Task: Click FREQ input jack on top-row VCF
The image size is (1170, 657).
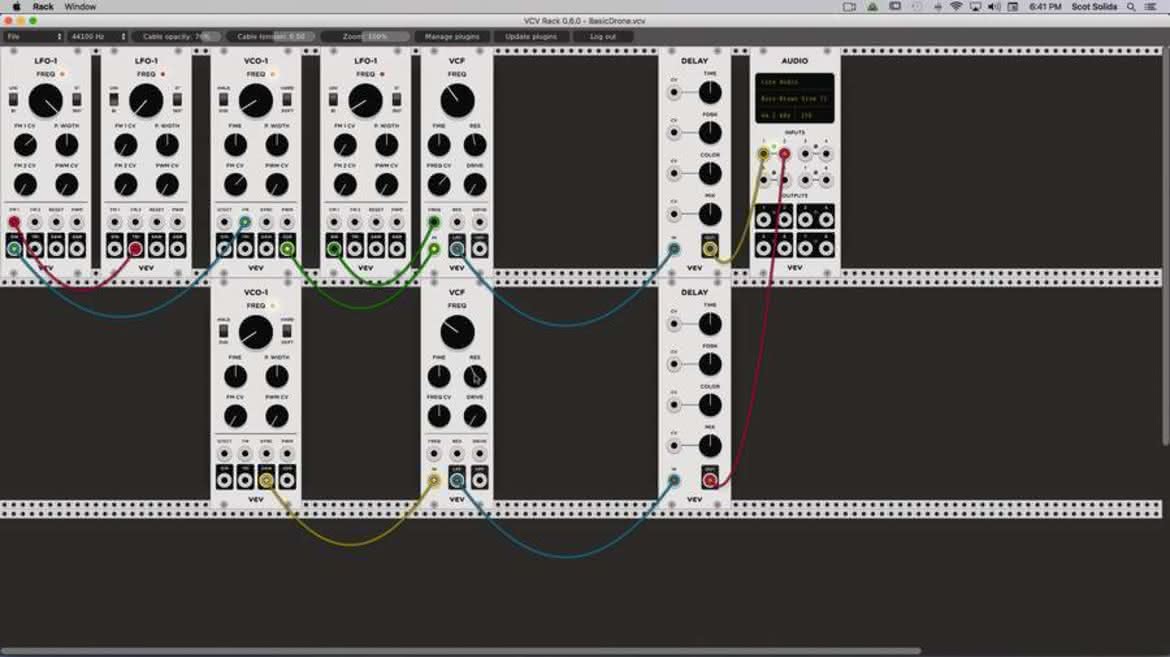Action: pos(434,222)
